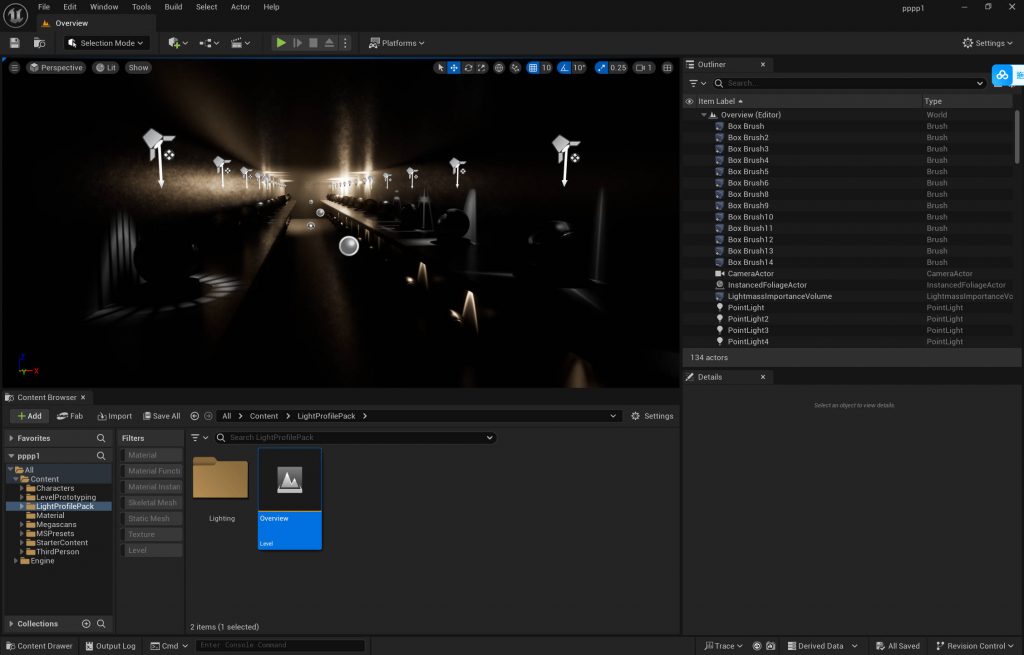
Task: Toggle the Outliner visibility eye column
Action: click(689, 101)
